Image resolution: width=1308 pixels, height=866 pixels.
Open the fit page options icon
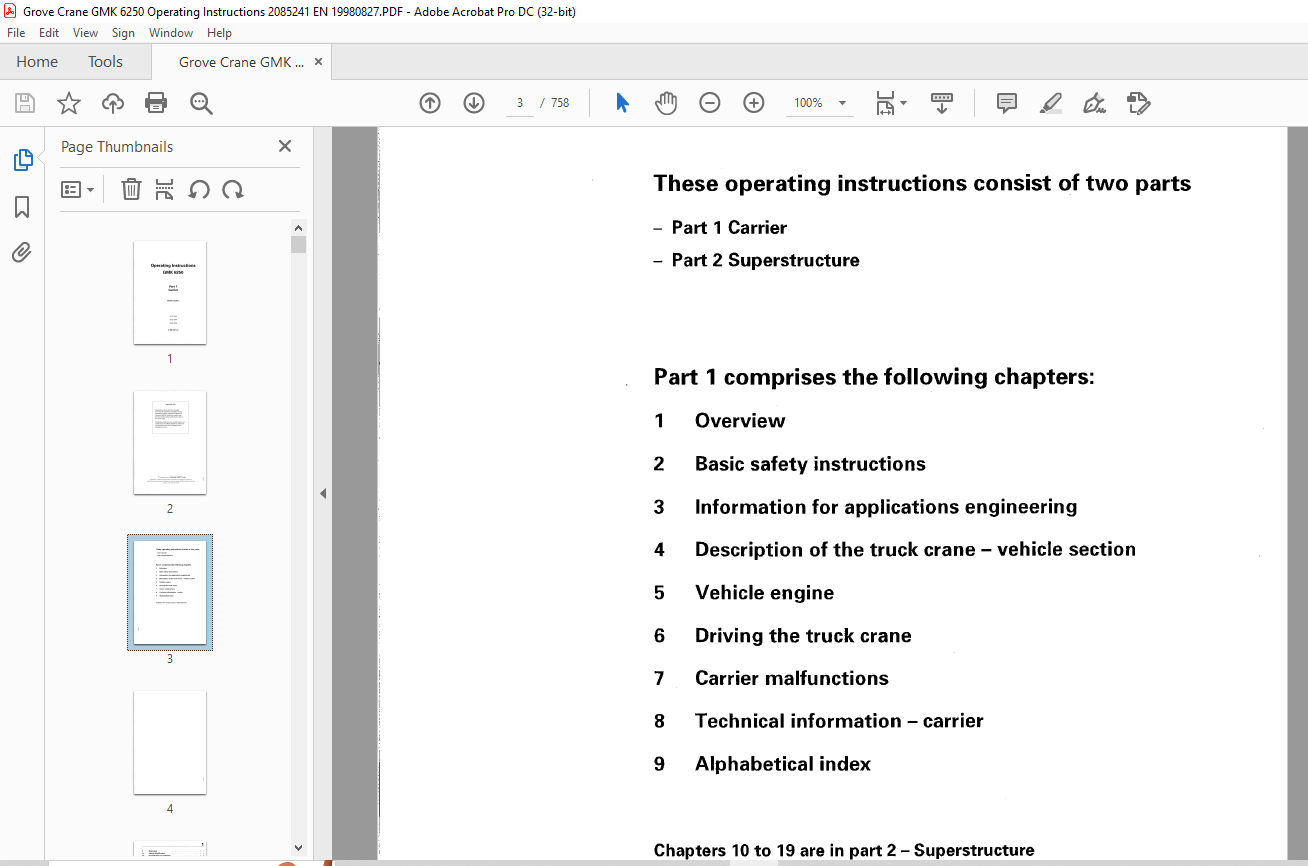(x=885, y=103)
